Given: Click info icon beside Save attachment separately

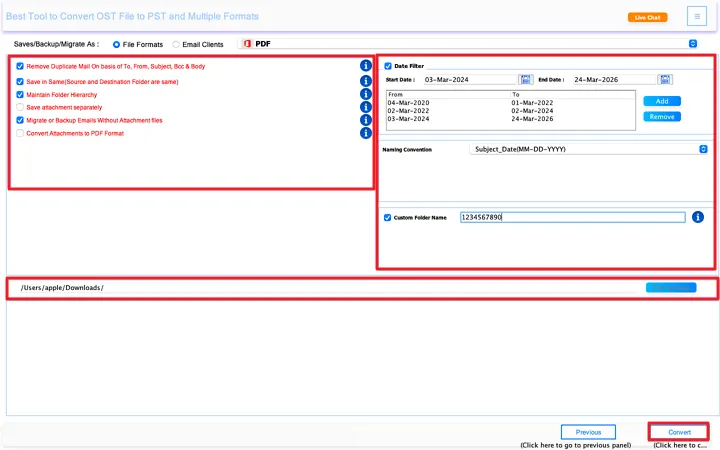Looking at the screenshot, I should tap(366, 107).
